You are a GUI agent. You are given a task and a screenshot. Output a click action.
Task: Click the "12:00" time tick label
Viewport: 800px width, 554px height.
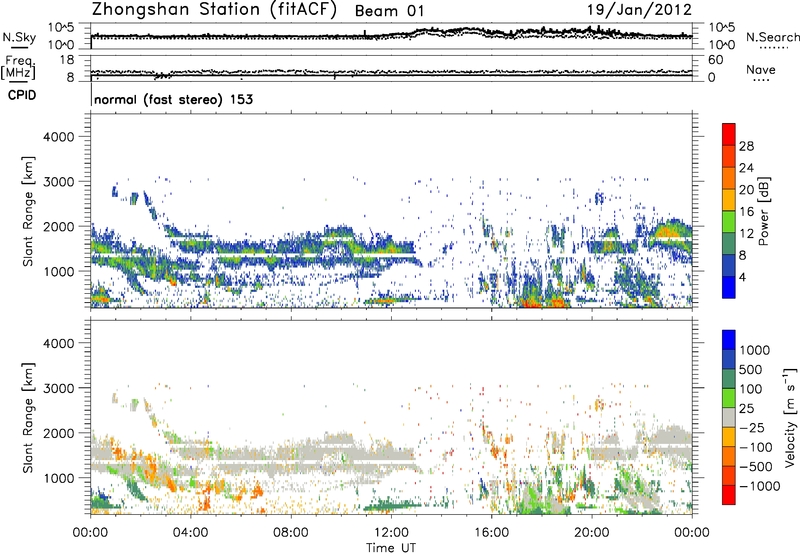point(391,533)
